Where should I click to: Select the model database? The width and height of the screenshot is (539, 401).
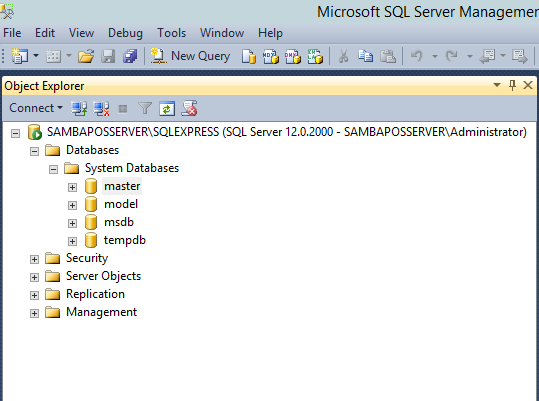[x=121, y=204]
